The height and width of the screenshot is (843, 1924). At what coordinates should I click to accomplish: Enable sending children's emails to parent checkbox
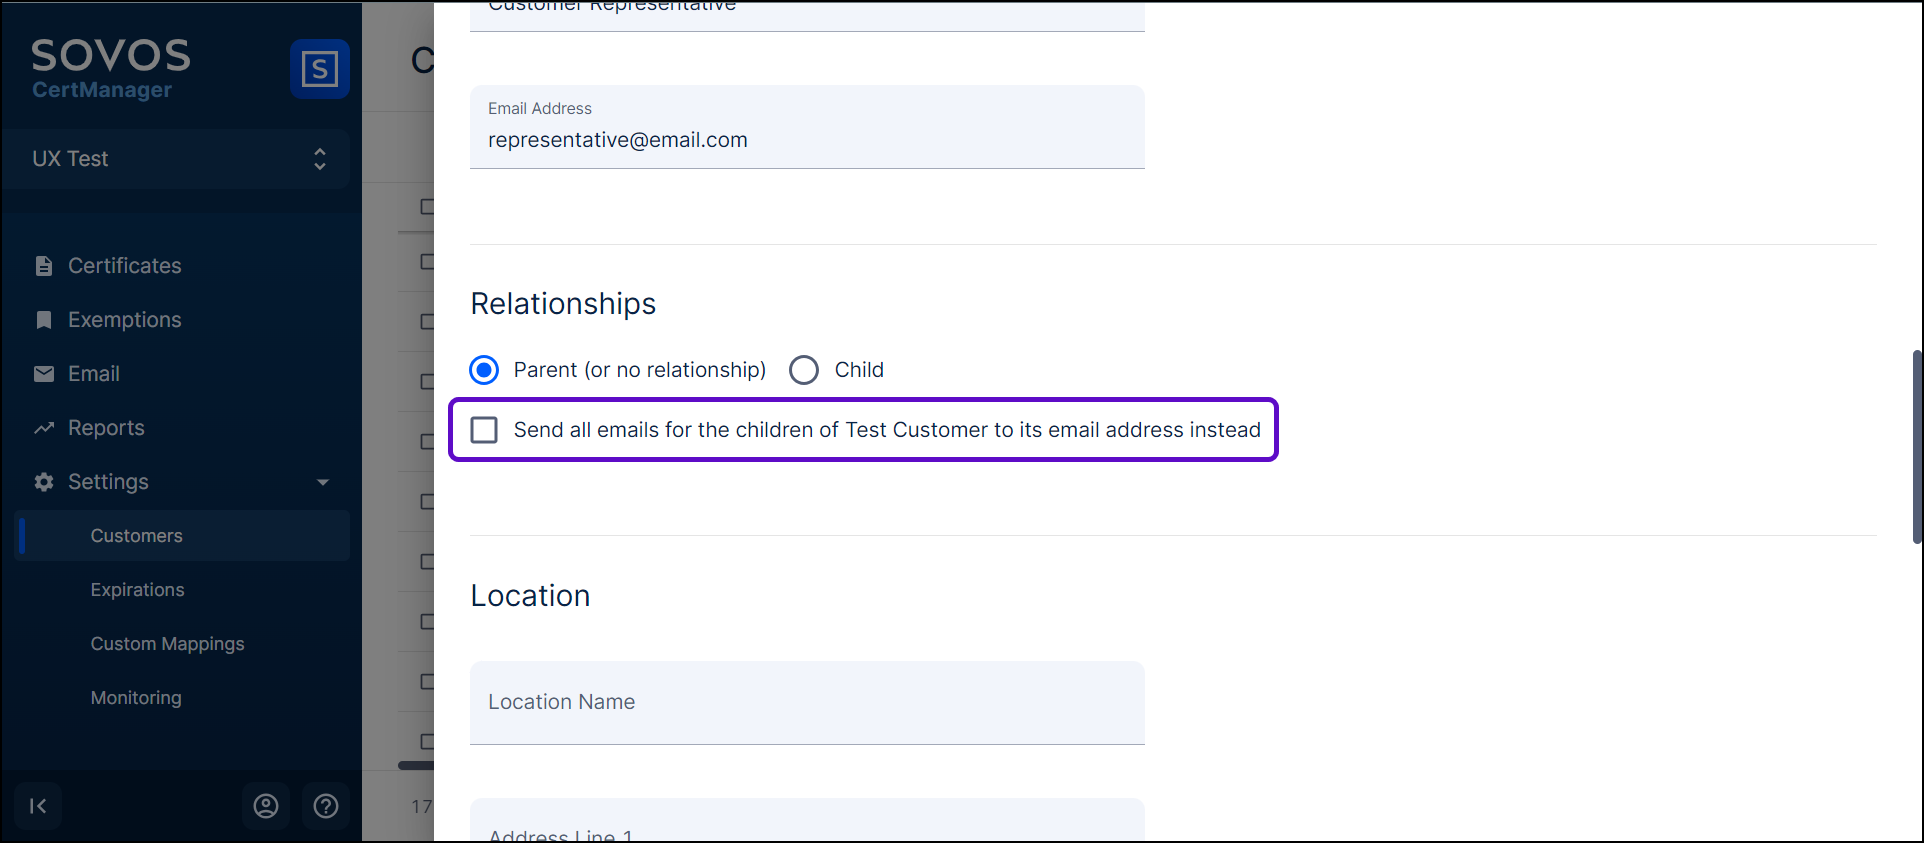[x=484, y=430]
